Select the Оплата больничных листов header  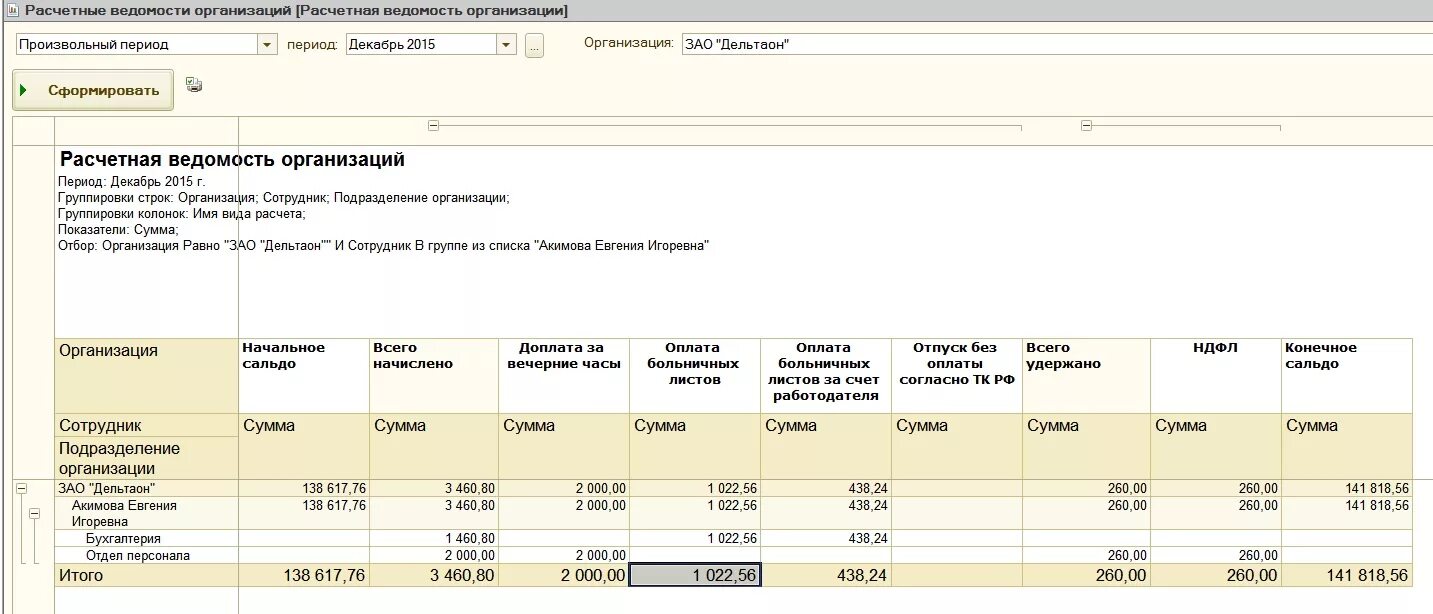pyautogui.click(x=695, y=376)
